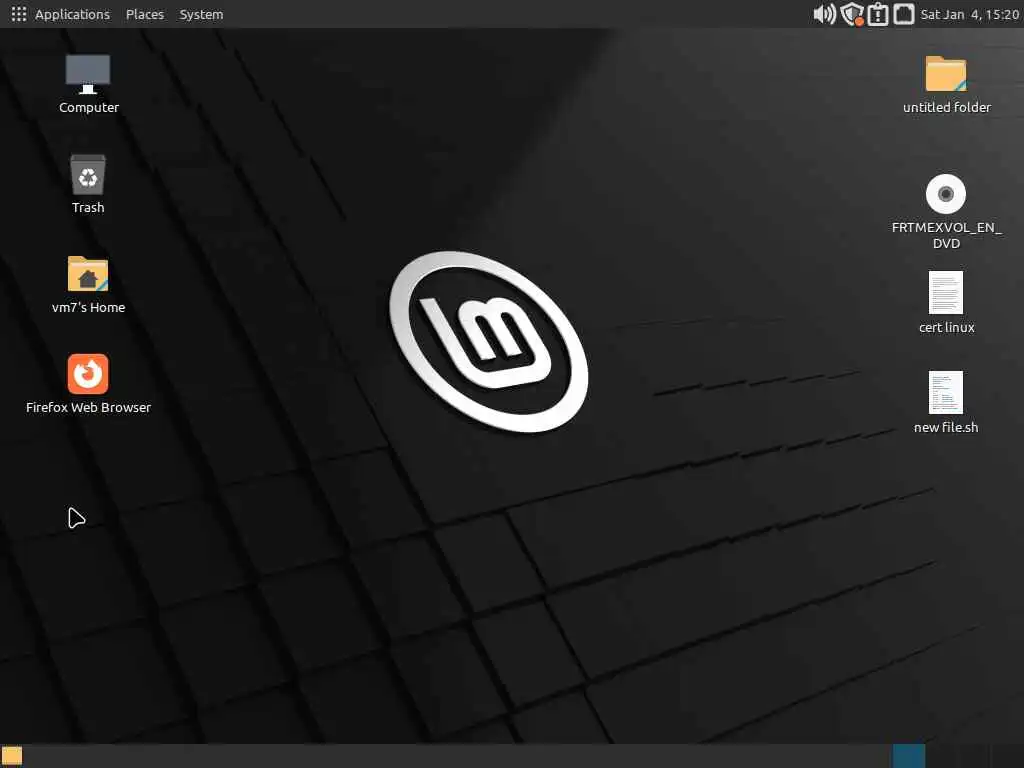Open the volume speaker icon in the tray
Image resolution: width=1024 pixels, height=768 pixels.
(824, 14)
